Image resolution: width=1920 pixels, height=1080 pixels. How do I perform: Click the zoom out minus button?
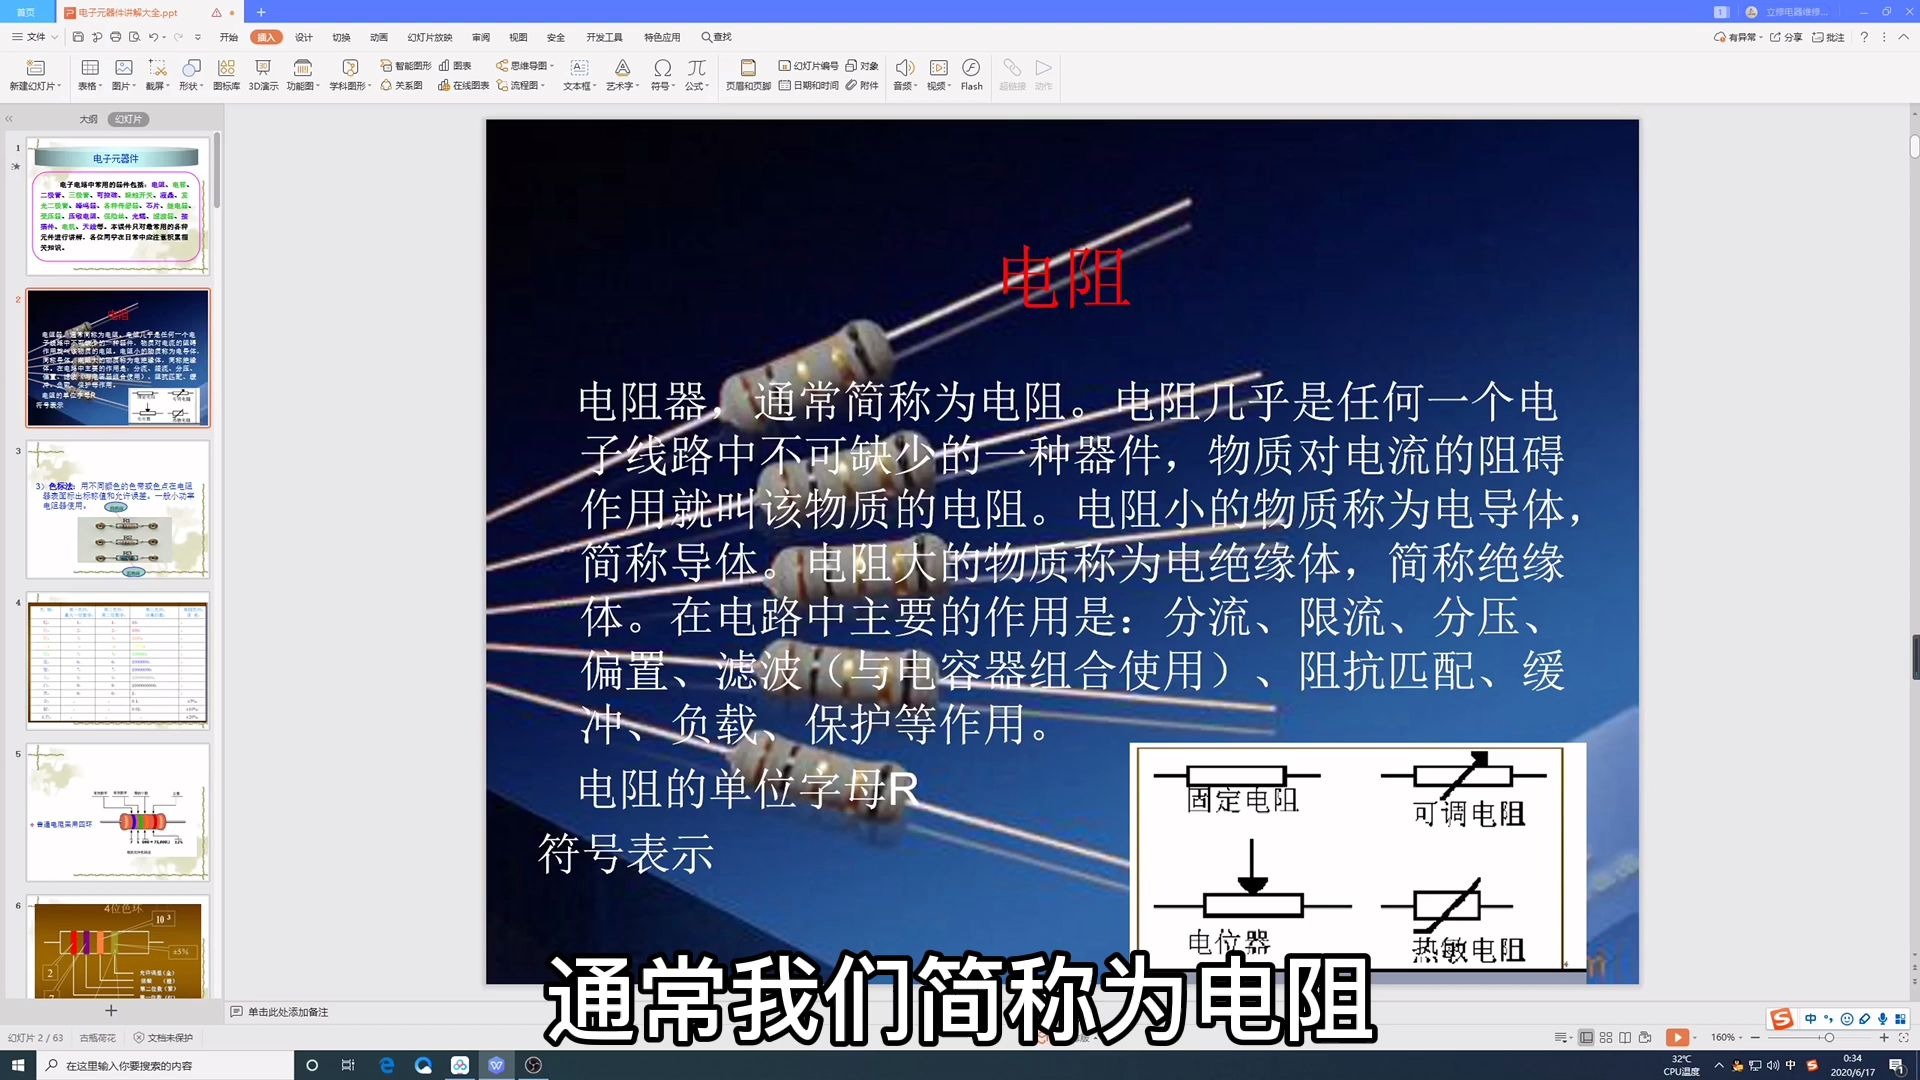(1755, 1038)
